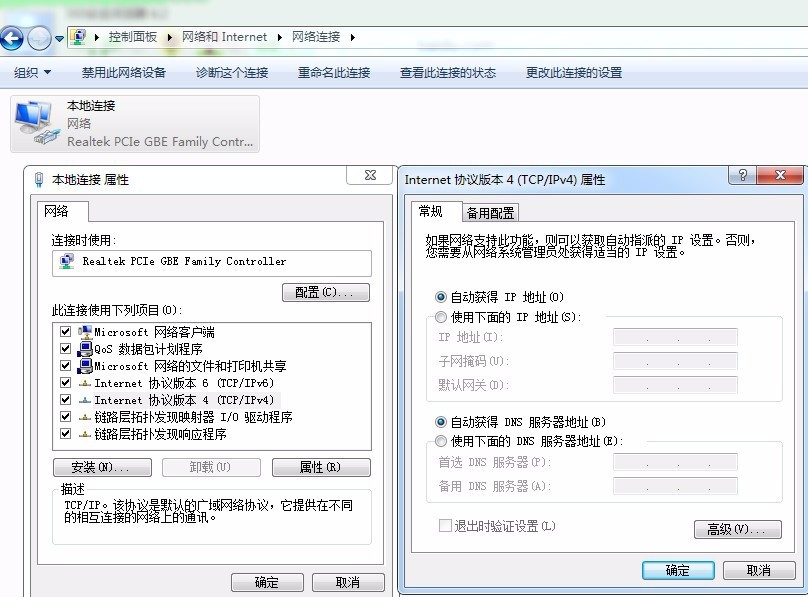Click the TCP/IPv4 protocol icon
Viewport: 808px width, 597px height.
click(85, 400)
